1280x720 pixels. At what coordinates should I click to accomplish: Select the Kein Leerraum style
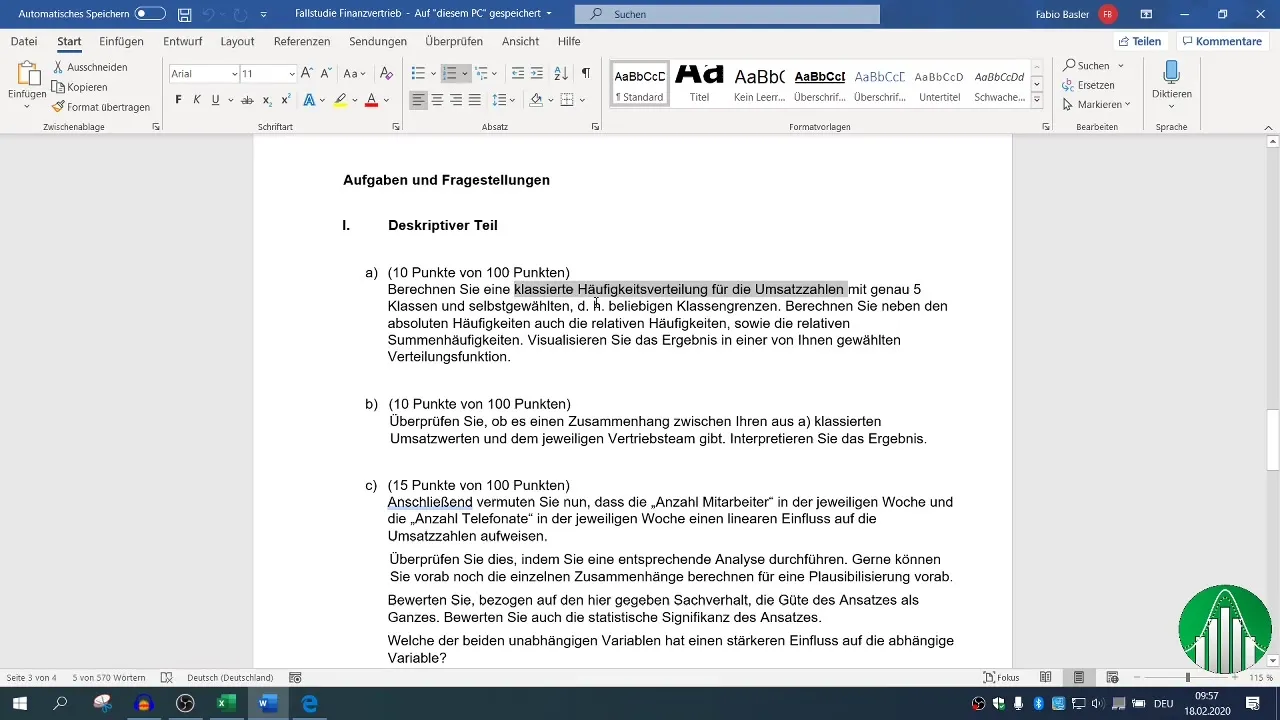(x=759, y=84)
